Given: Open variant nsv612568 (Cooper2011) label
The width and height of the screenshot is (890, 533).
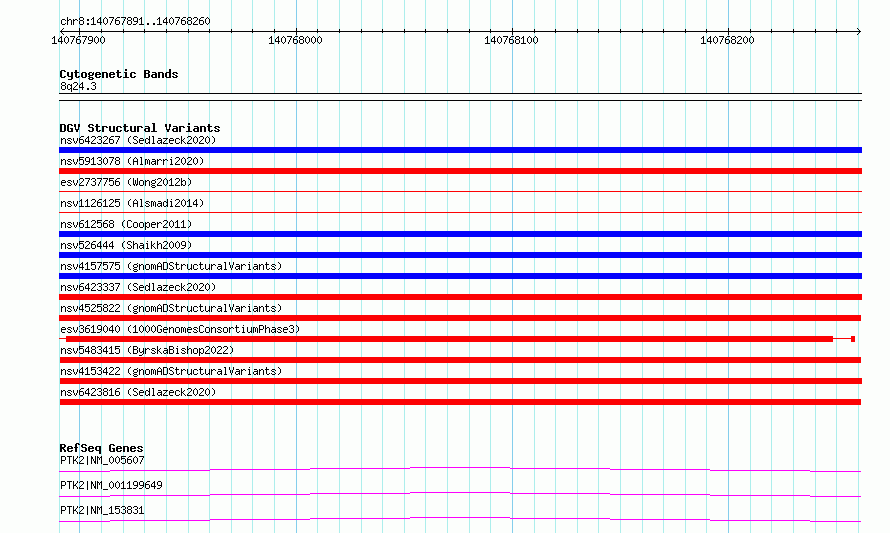Looking at the screenshot, I should point(126,224).
